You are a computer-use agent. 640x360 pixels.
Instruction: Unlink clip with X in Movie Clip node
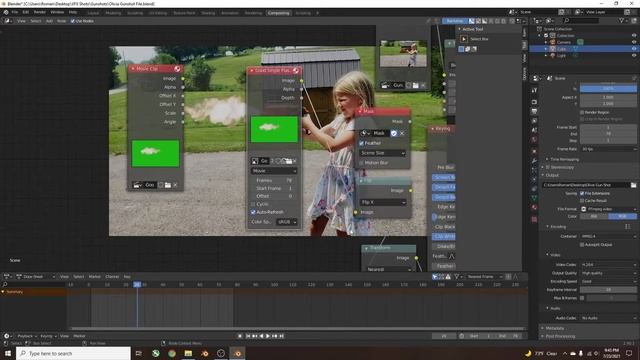[175, 185]
